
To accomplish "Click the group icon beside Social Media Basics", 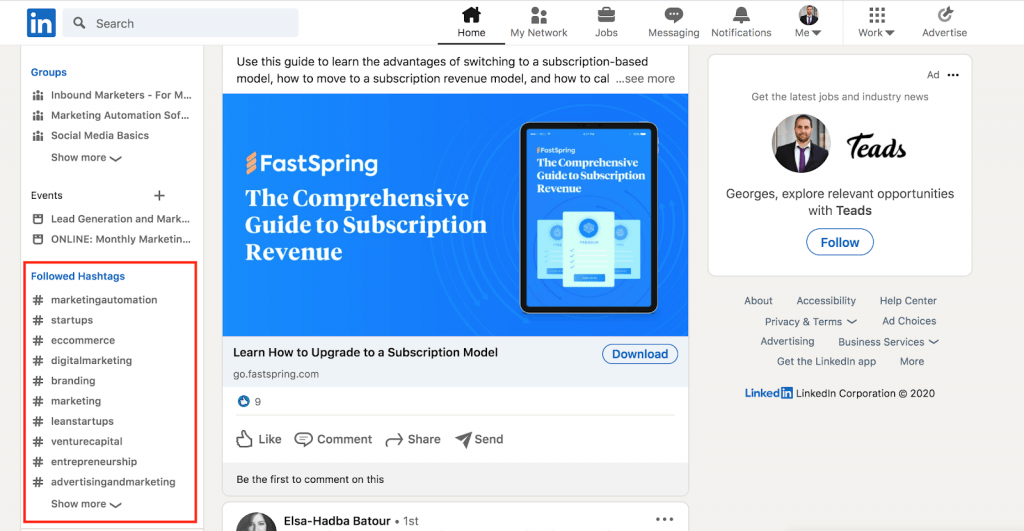I will [38, 136].
